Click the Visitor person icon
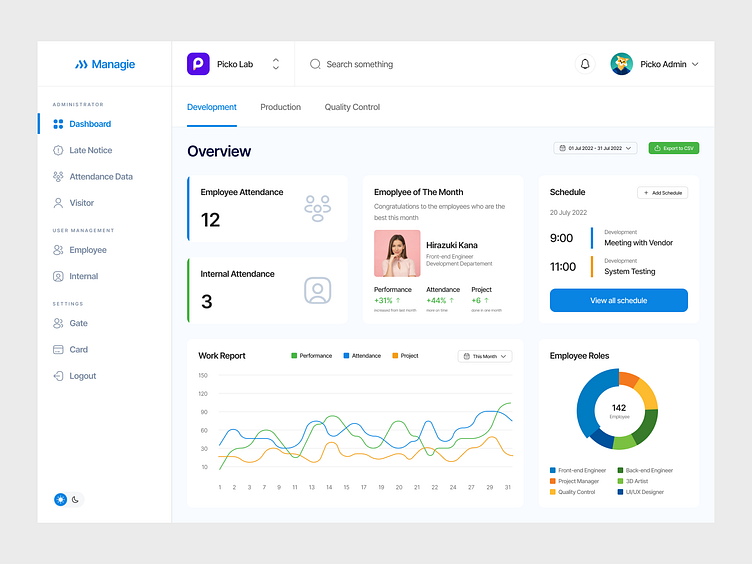The height and width of the screenshot is (564, 752). [x=58, y=203]
